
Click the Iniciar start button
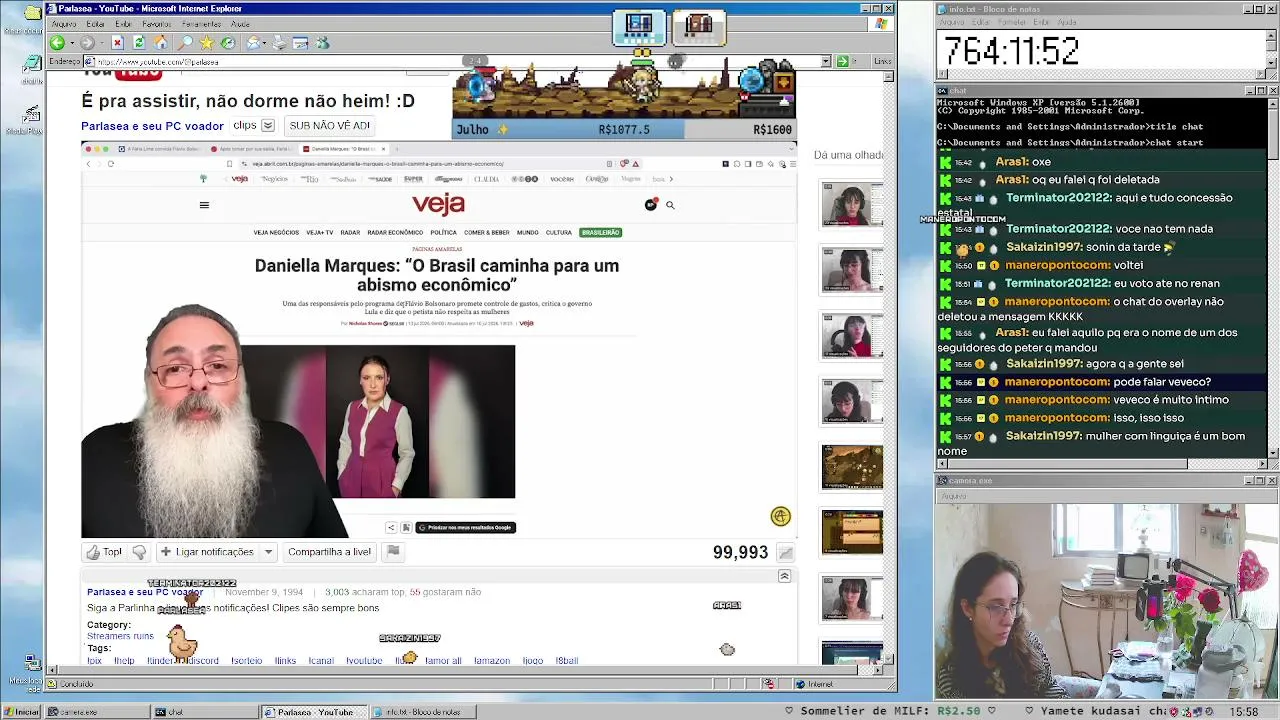(x=22, y=712)
